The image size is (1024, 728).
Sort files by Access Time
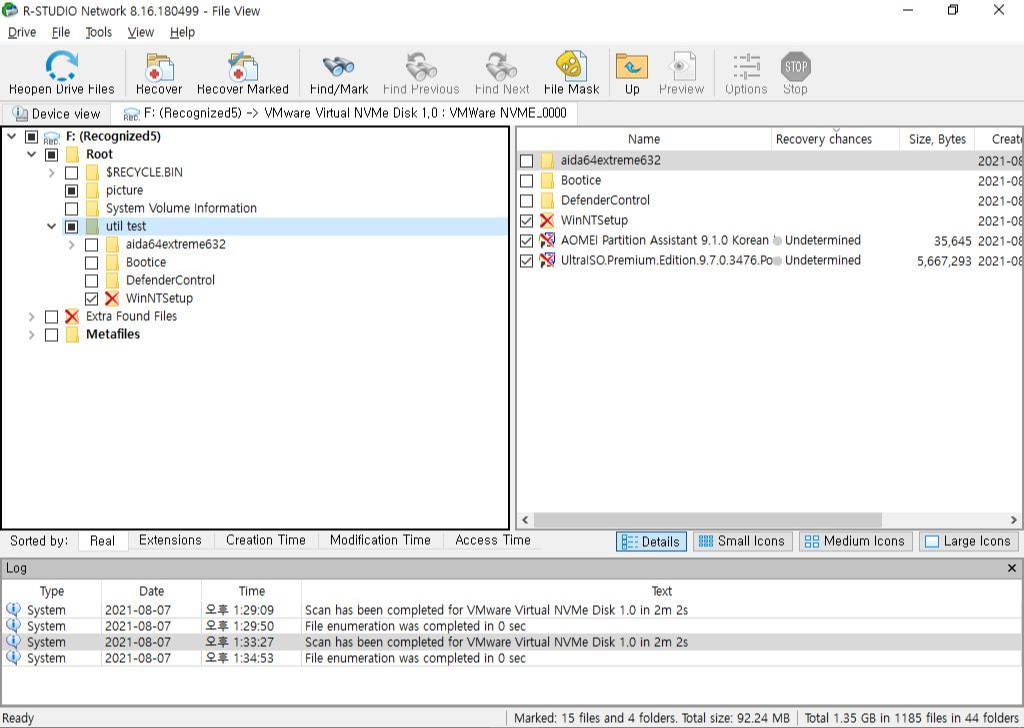492,540
